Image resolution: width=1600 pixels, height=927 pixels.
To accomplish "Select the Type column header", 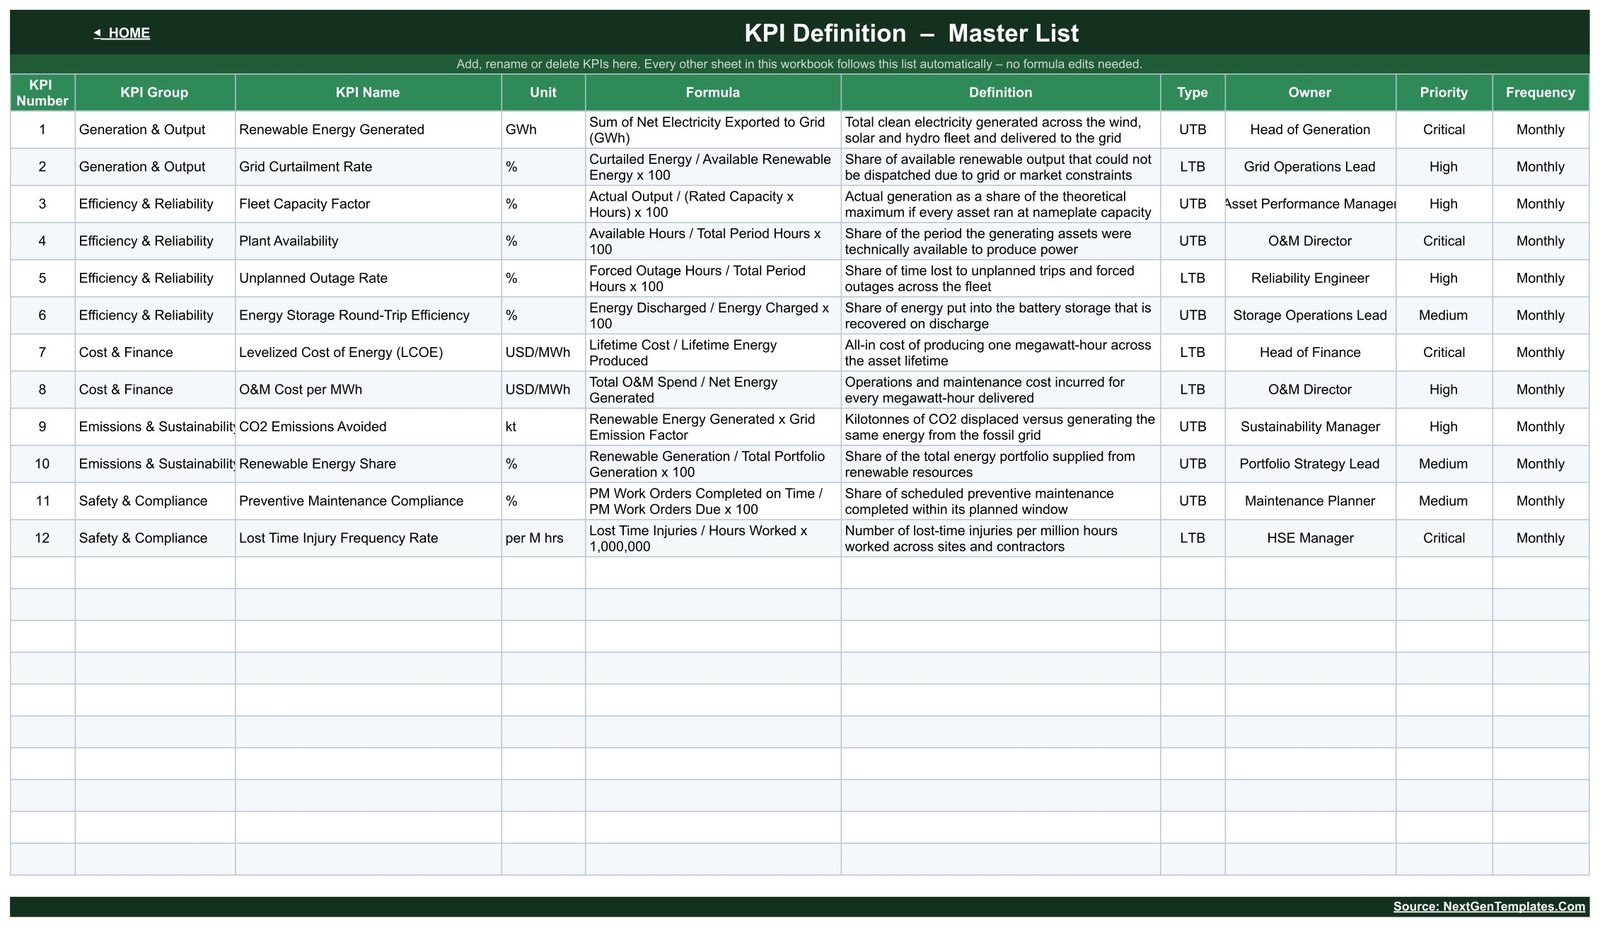I will 1192,92.
